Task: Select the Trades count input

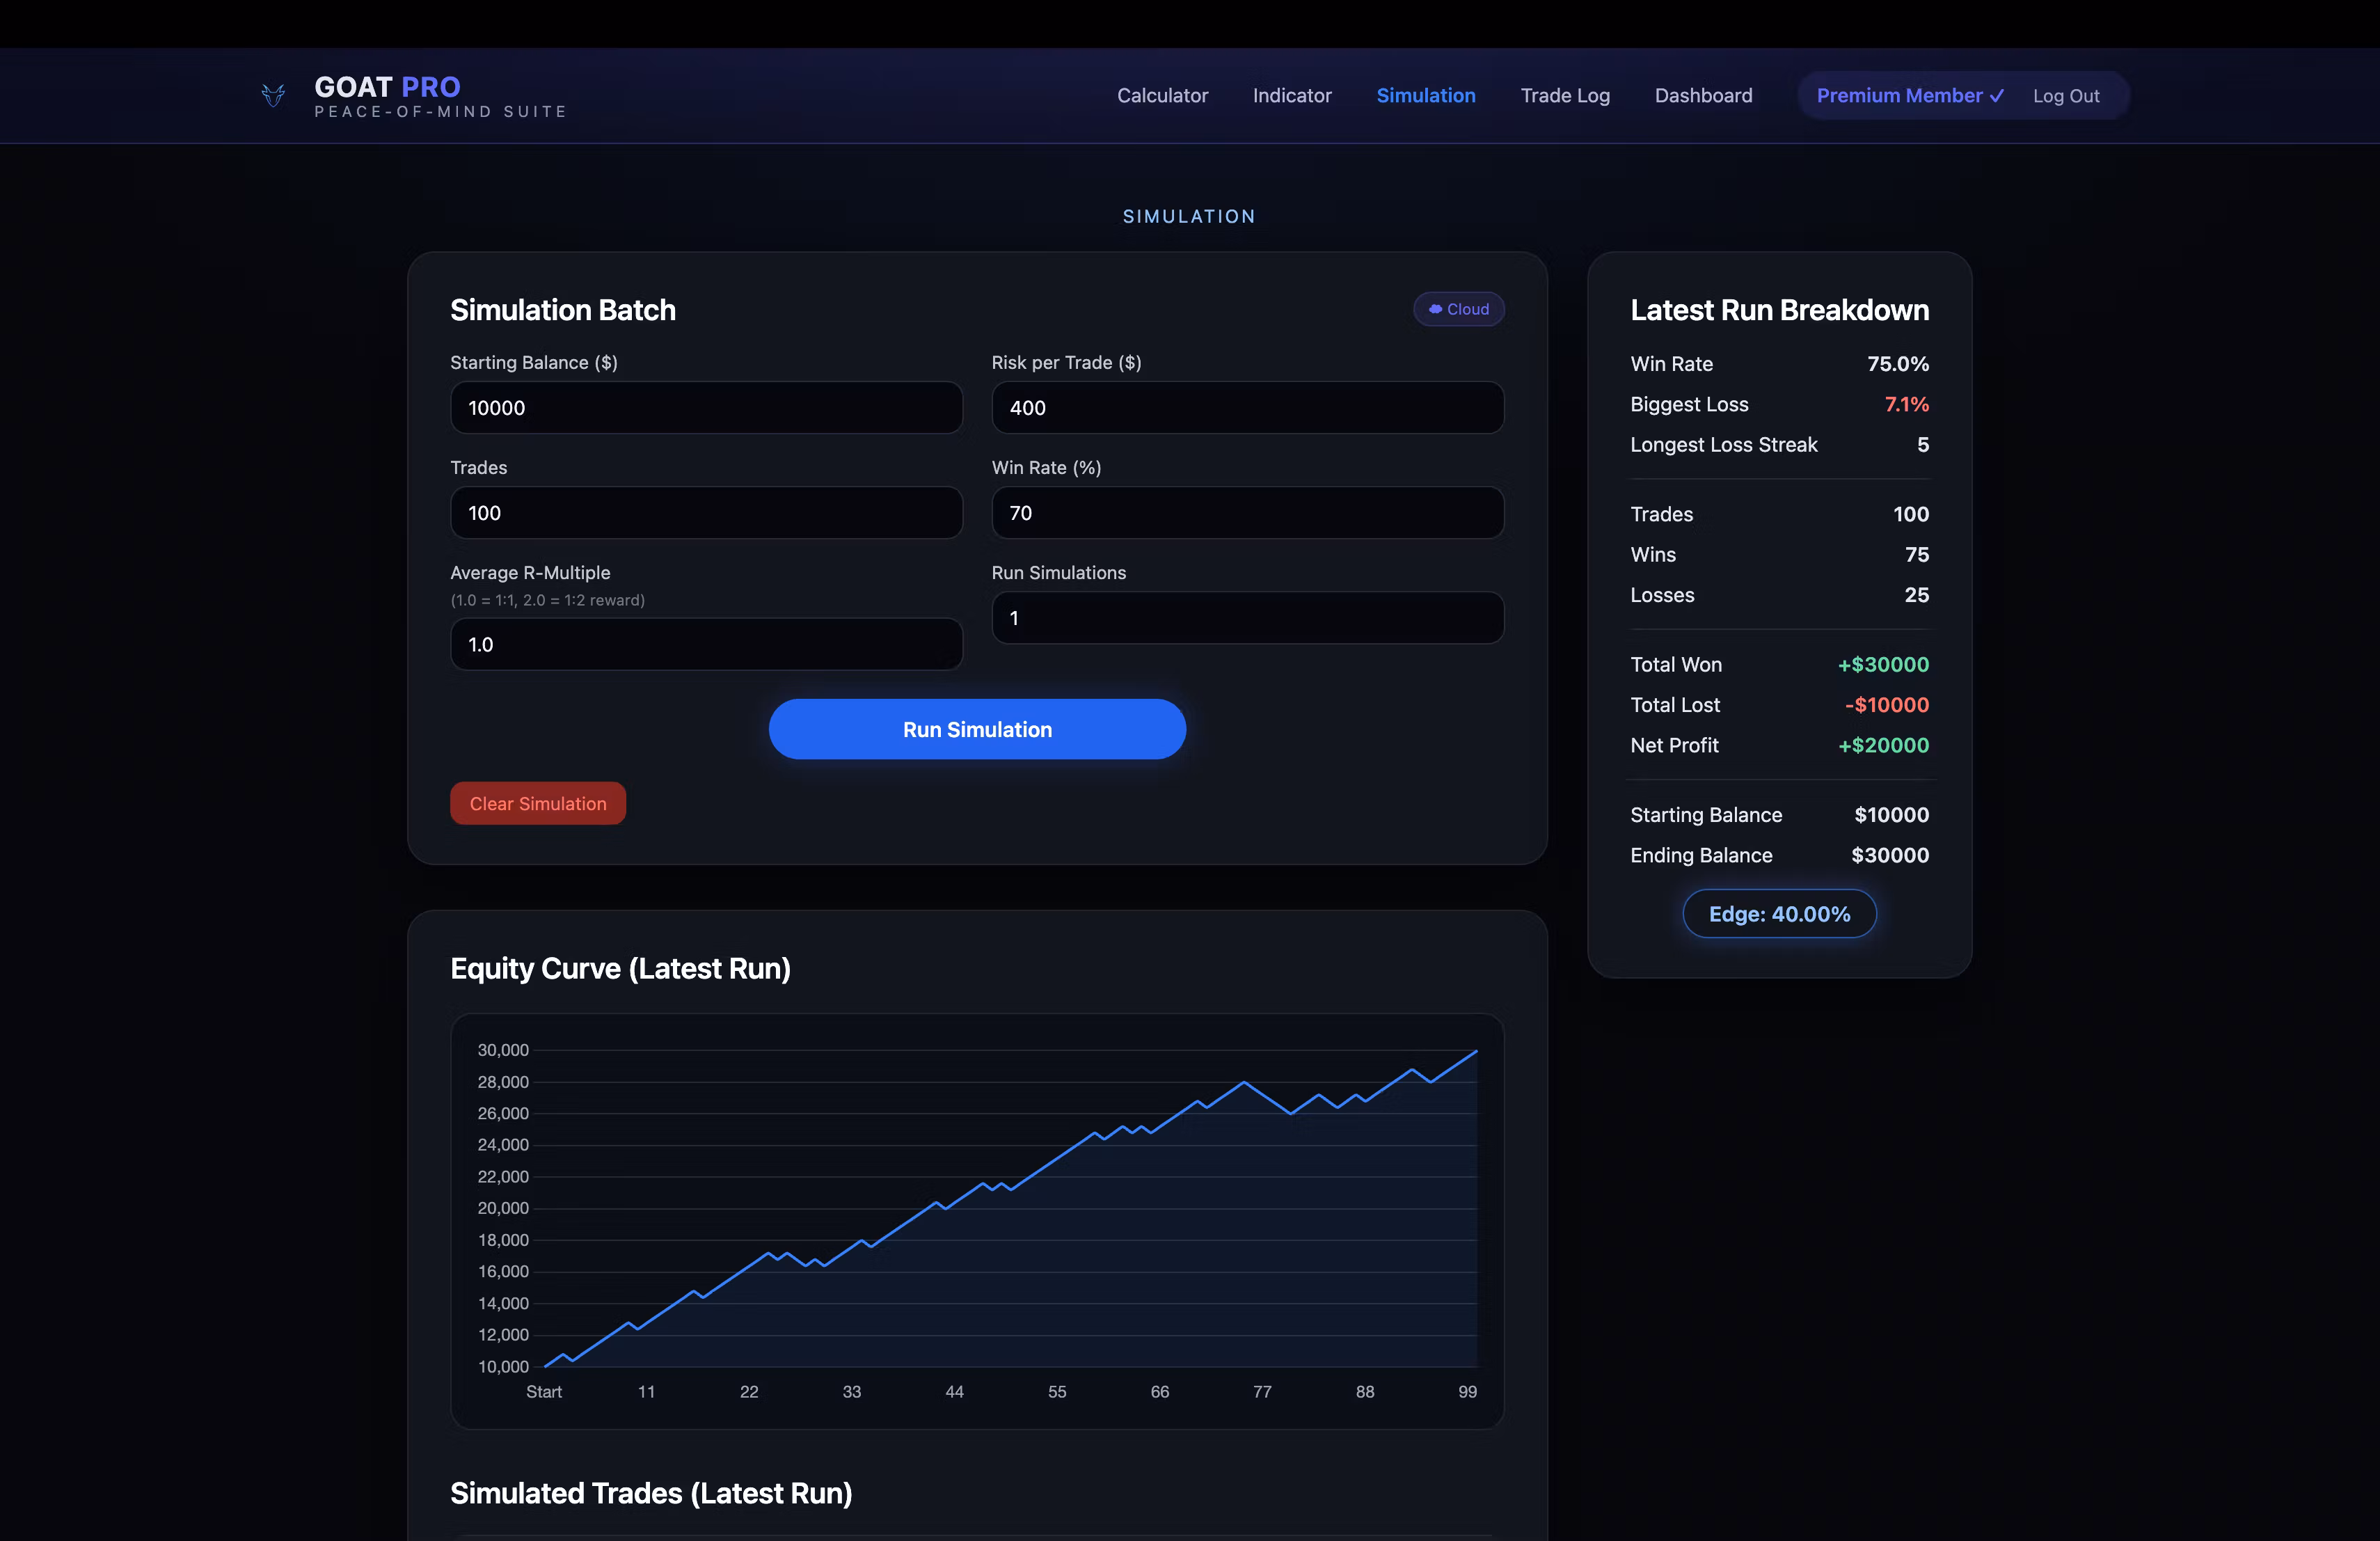Action: [706, 513]
